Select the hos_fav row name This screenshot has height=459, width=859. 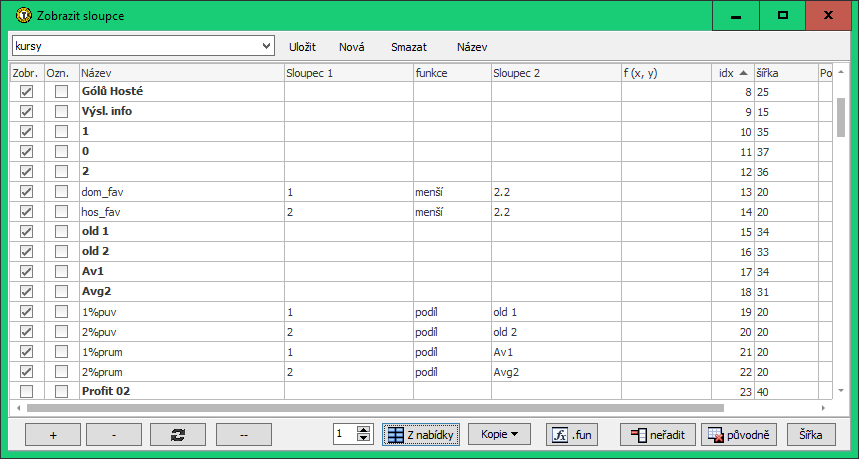click(x=101, y=212)
